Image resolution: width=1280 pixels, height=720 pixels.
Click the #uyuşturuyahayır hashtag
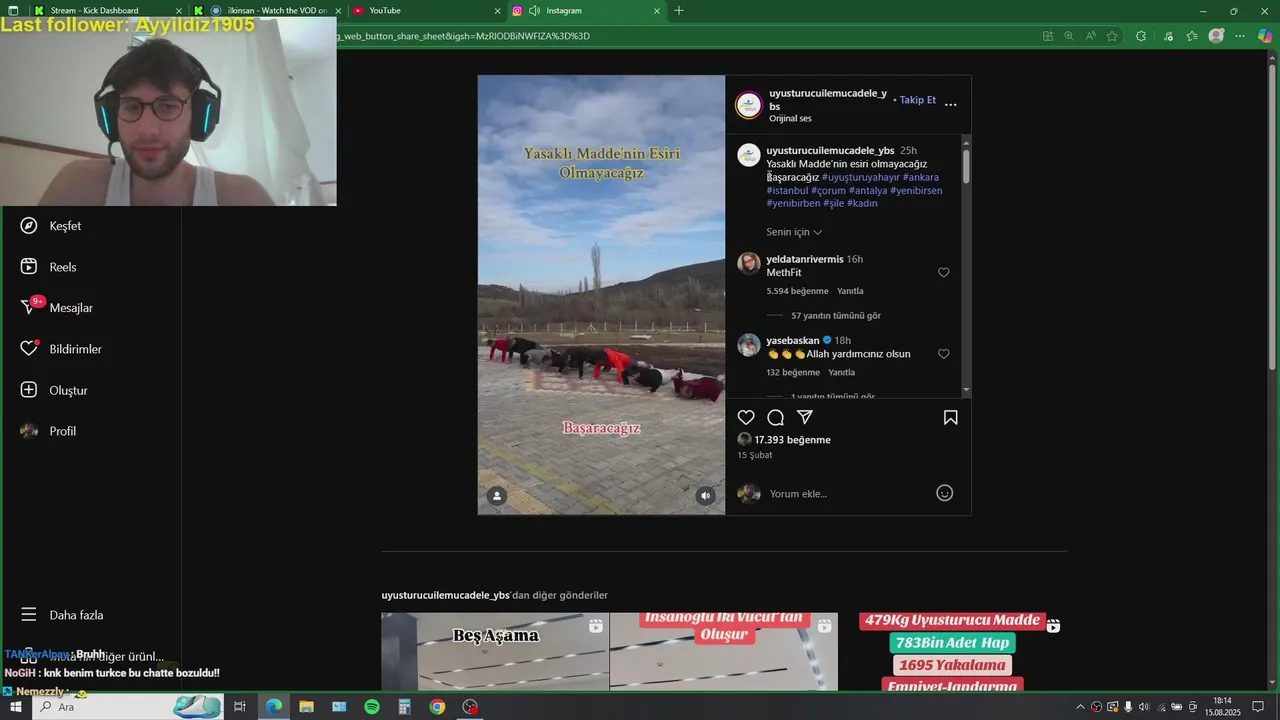pos(860,177)
